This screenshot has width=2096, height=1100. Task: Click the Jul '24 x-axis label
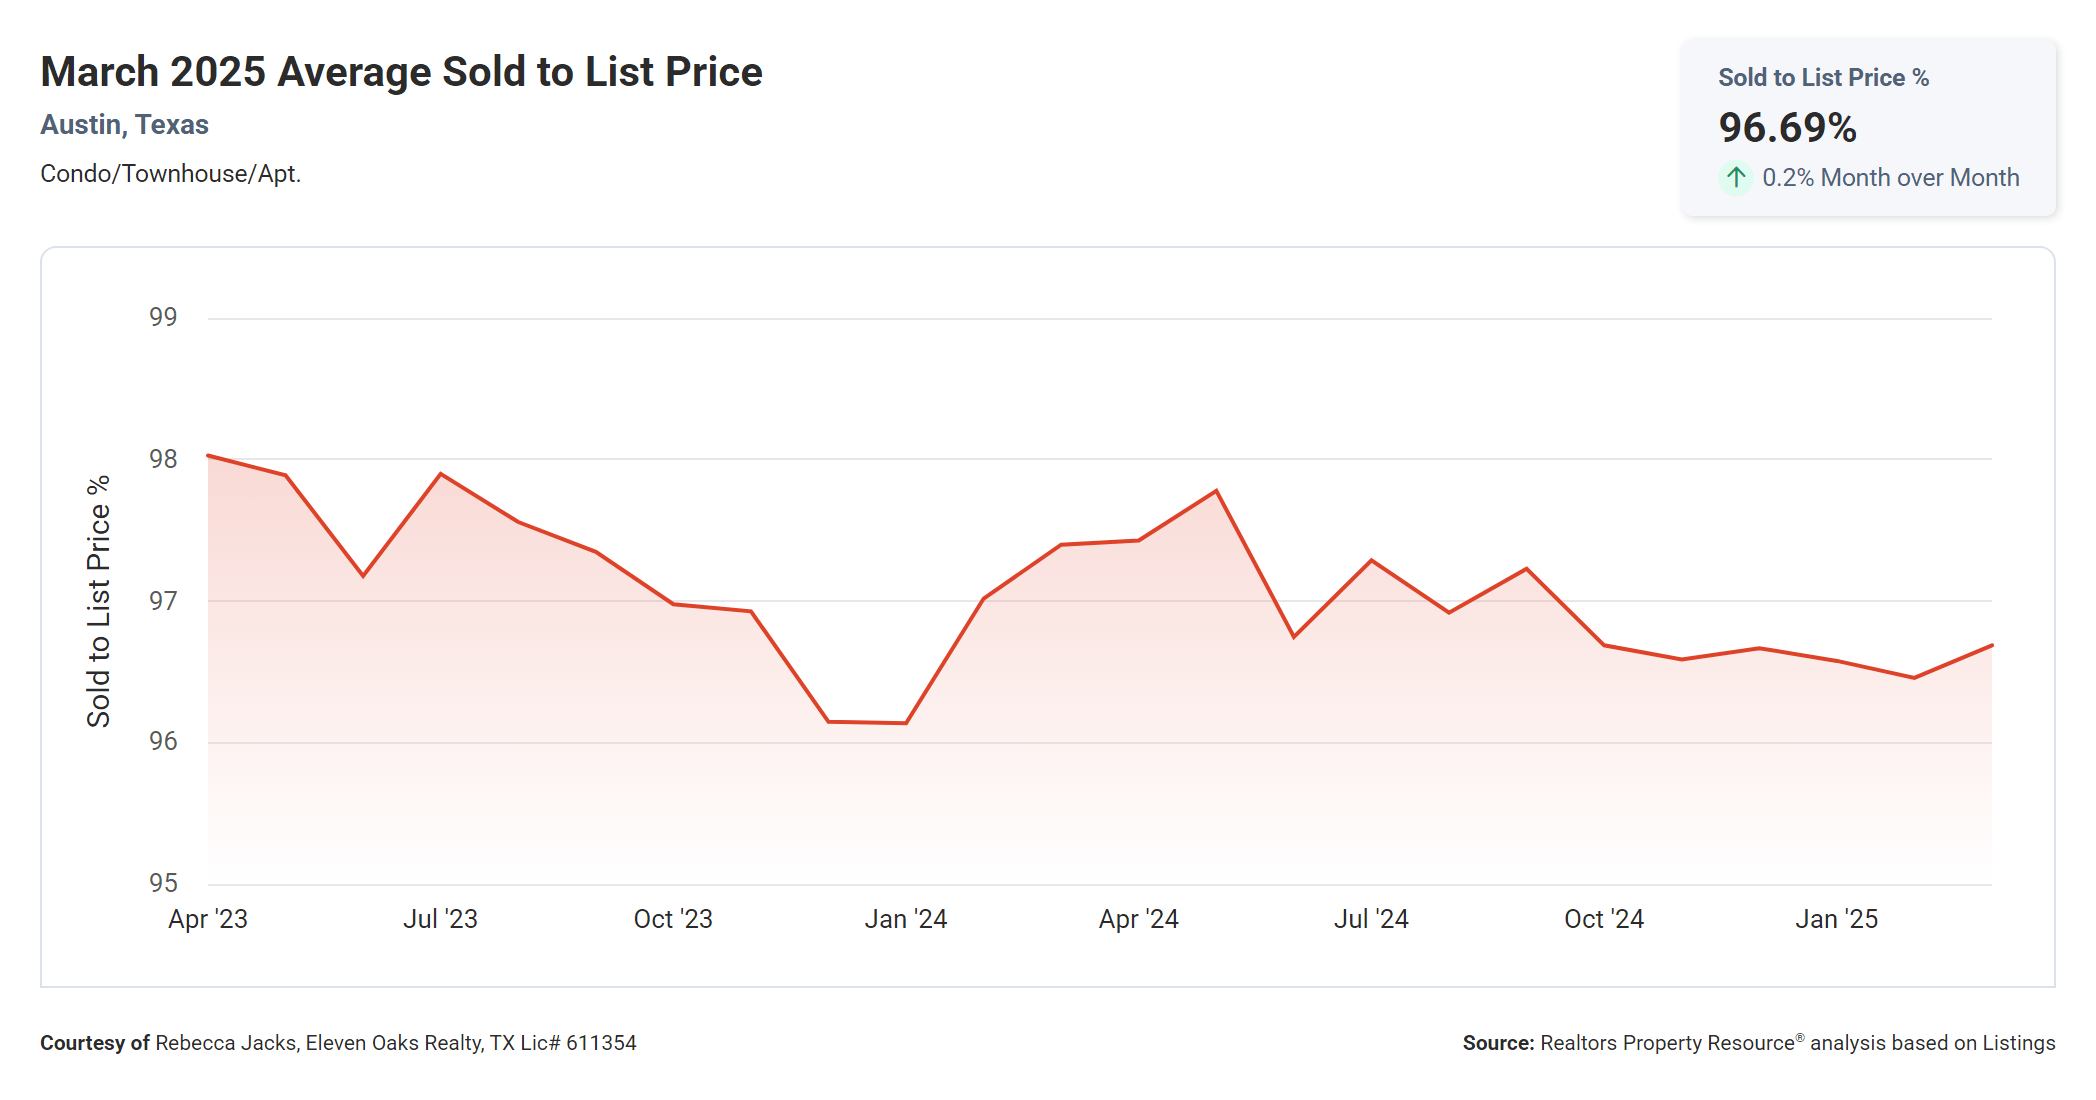1371,919
